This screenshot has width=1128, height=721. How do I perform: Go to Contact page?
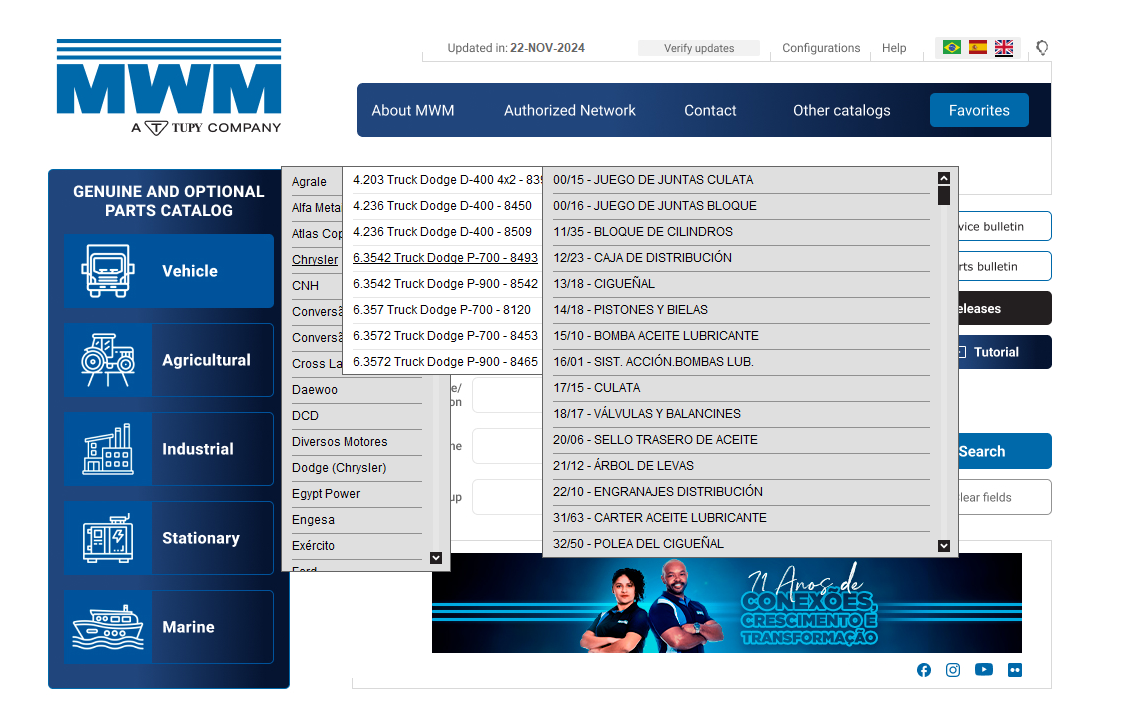(x=710, y=111)
